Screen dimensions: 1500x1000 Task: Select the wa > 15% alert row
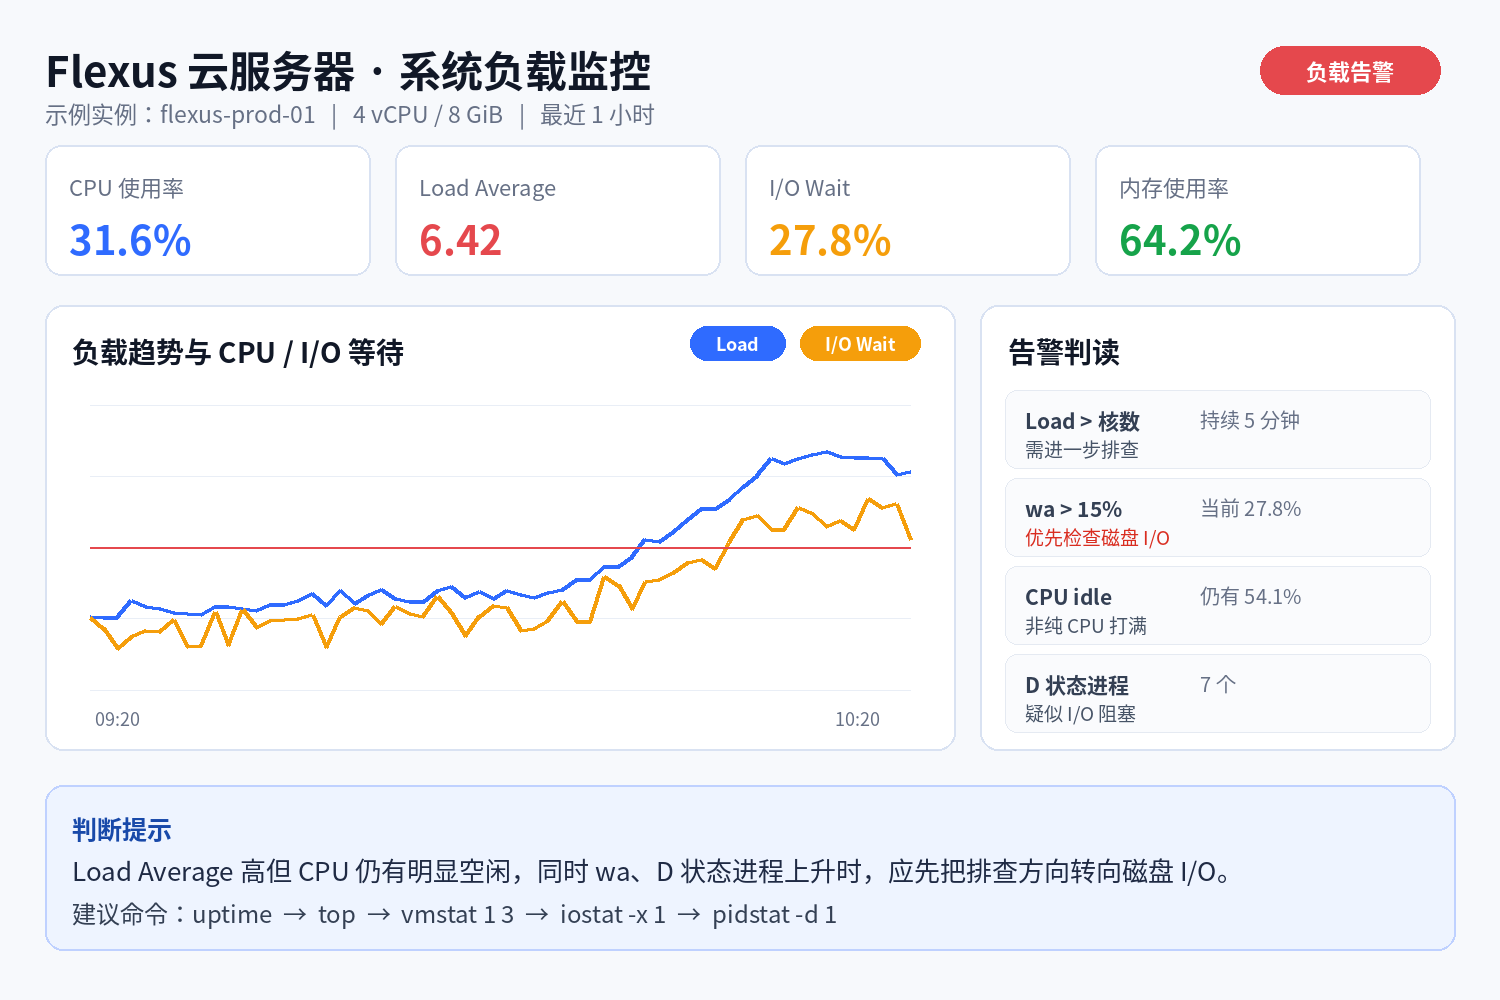1218,518
